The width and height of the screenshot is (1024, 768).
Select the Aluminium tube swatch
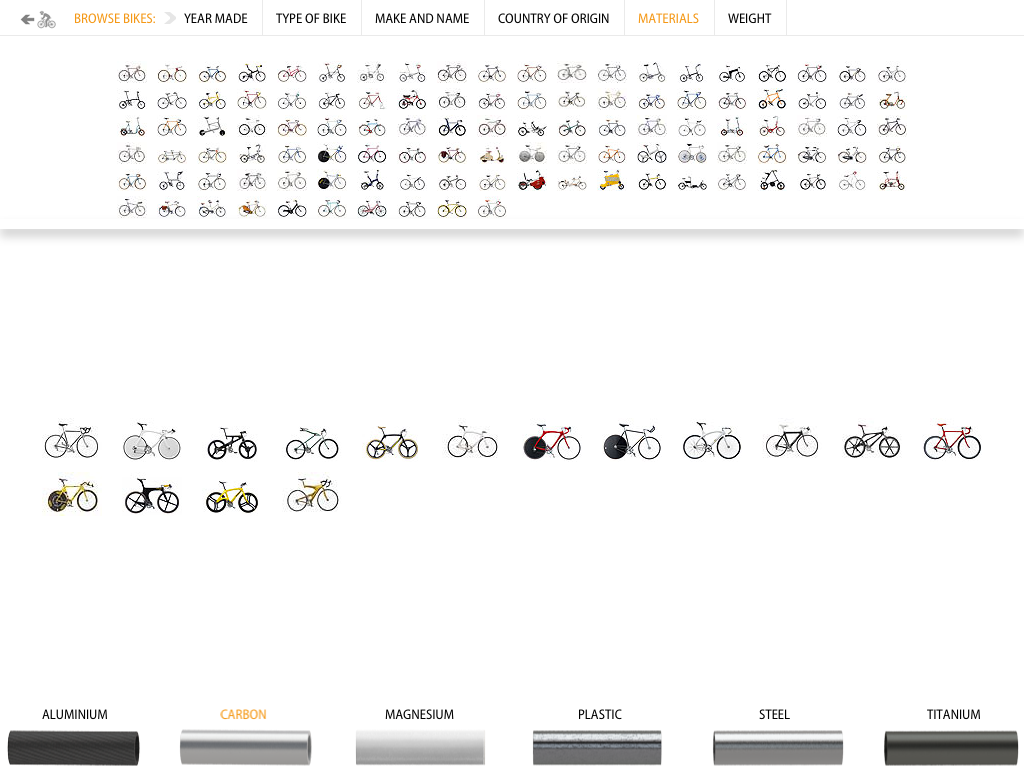tap(74, 746)
